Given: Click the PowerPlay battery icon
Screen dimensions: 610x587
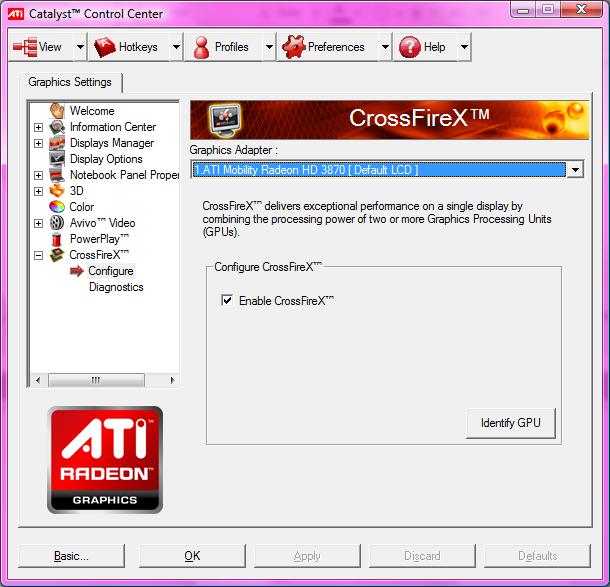Looking at the screenshot, I should pos(57,239).
